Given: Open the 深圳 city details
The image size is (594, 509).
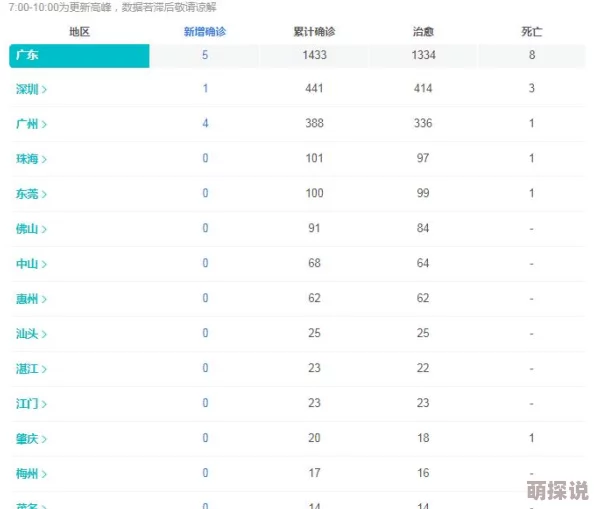Looking at the screenshot, I should pyautogui.click(x=31, y=89).
